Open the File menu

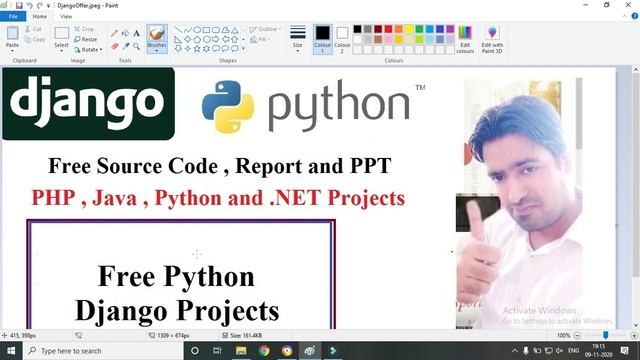click(x=13, y=16)
